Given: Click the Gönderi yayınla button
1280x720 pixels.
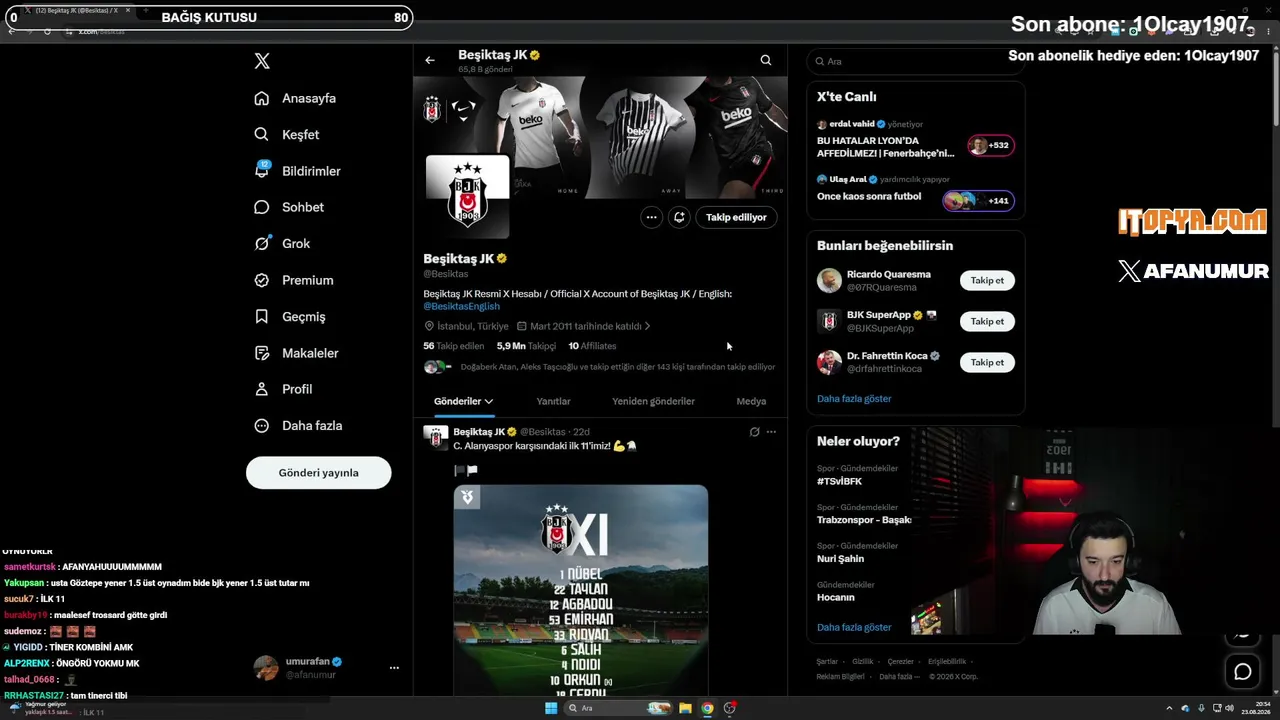Looking at the screenshot, I should coord(318,473).
